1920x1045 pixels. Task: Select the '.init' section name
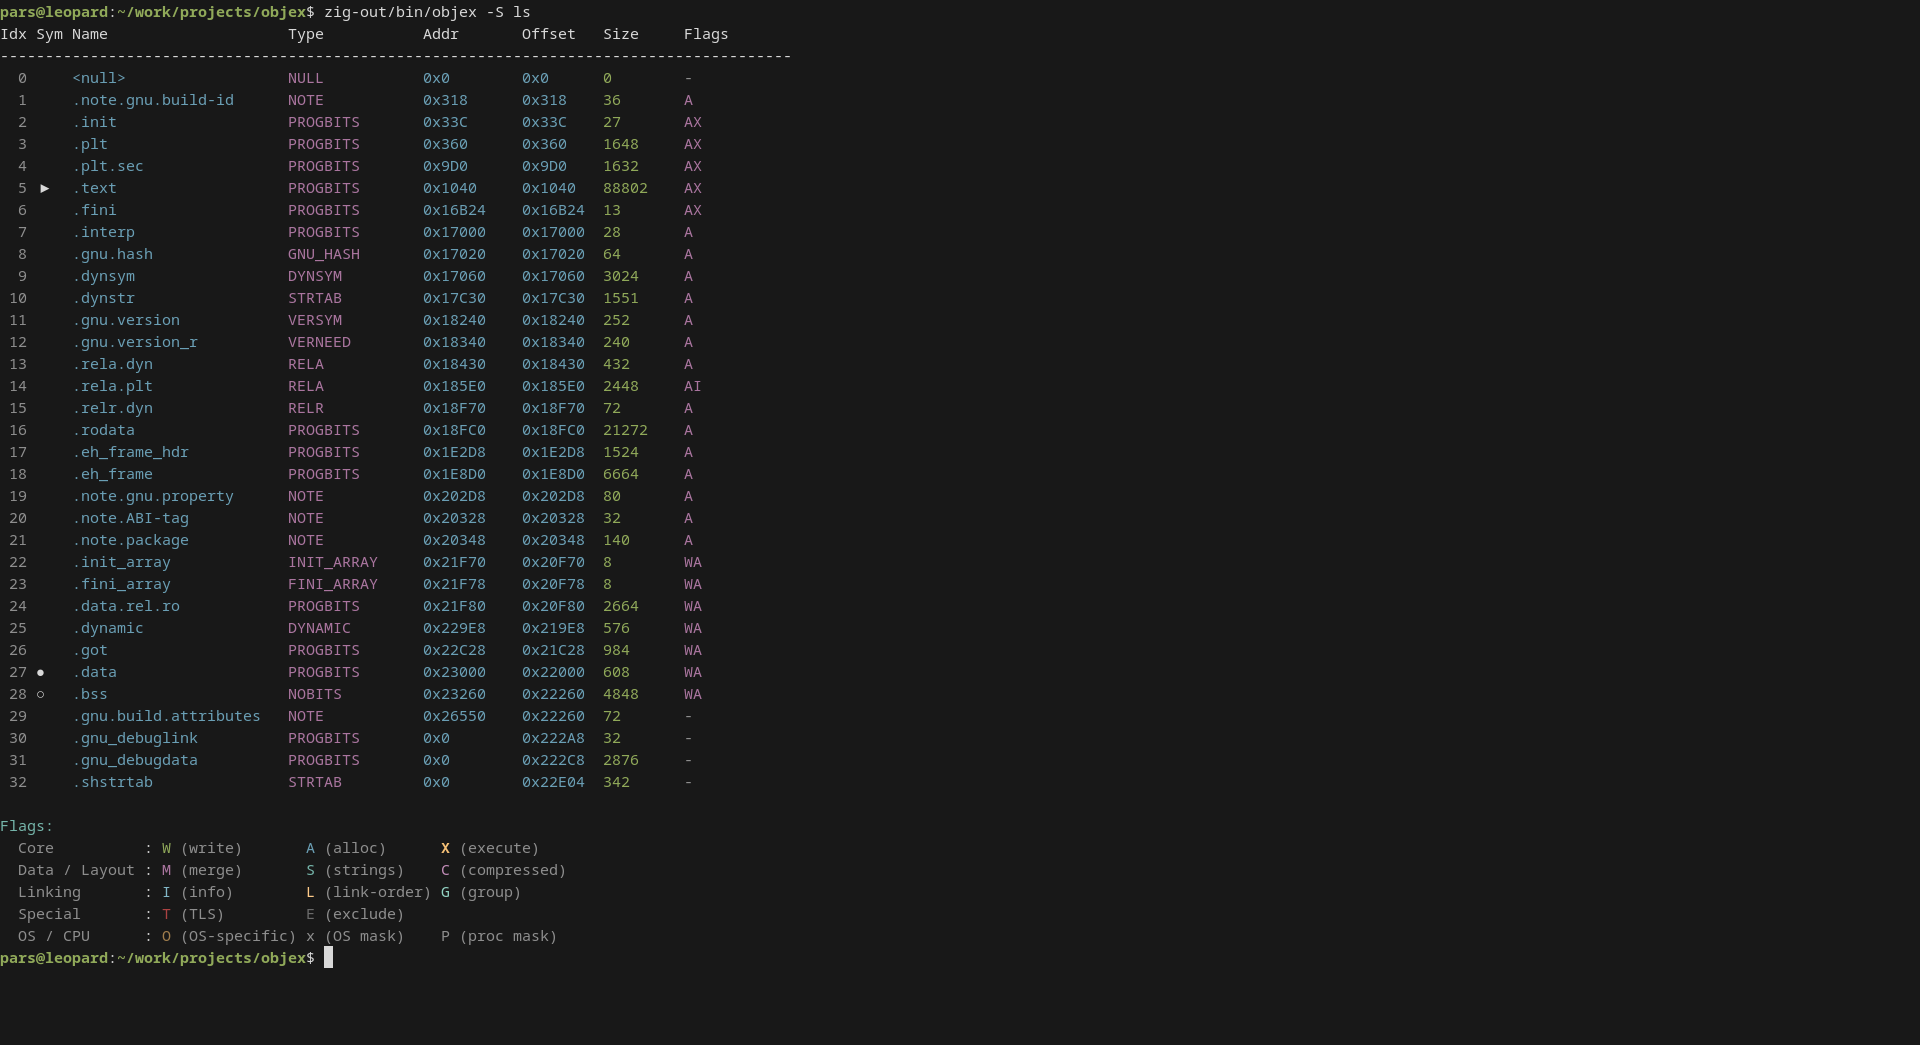94,122
